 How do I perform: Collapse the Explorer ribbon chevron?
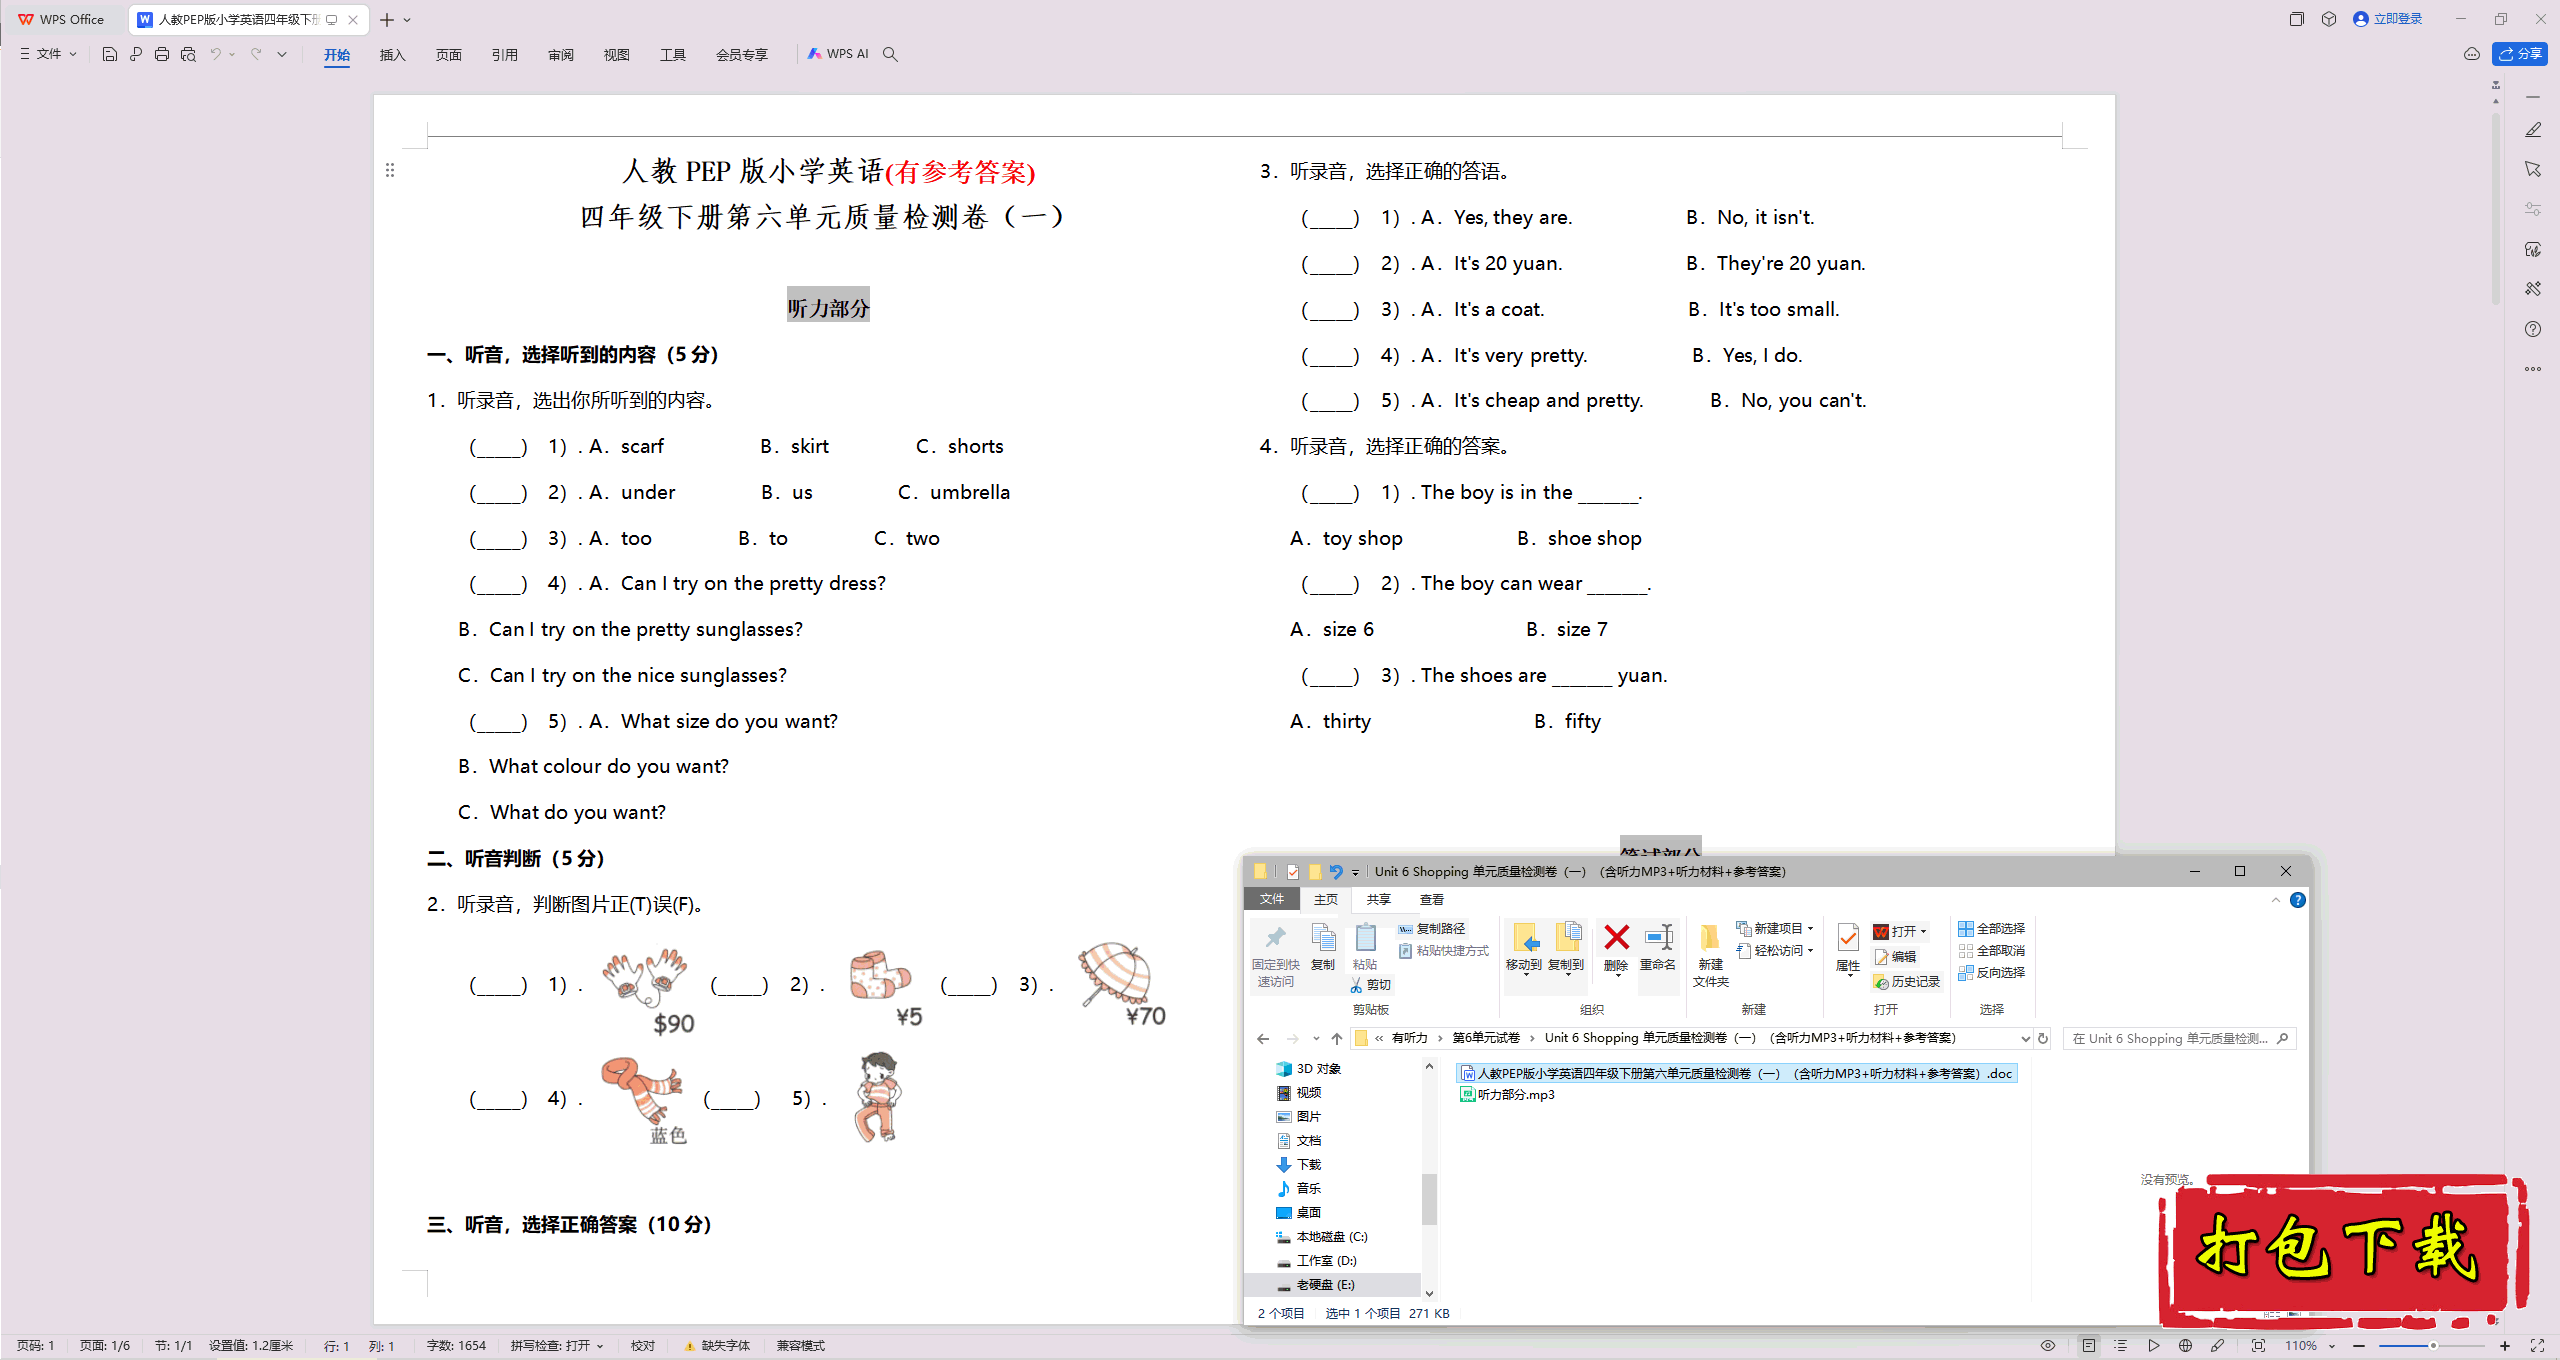point(2276,900)
